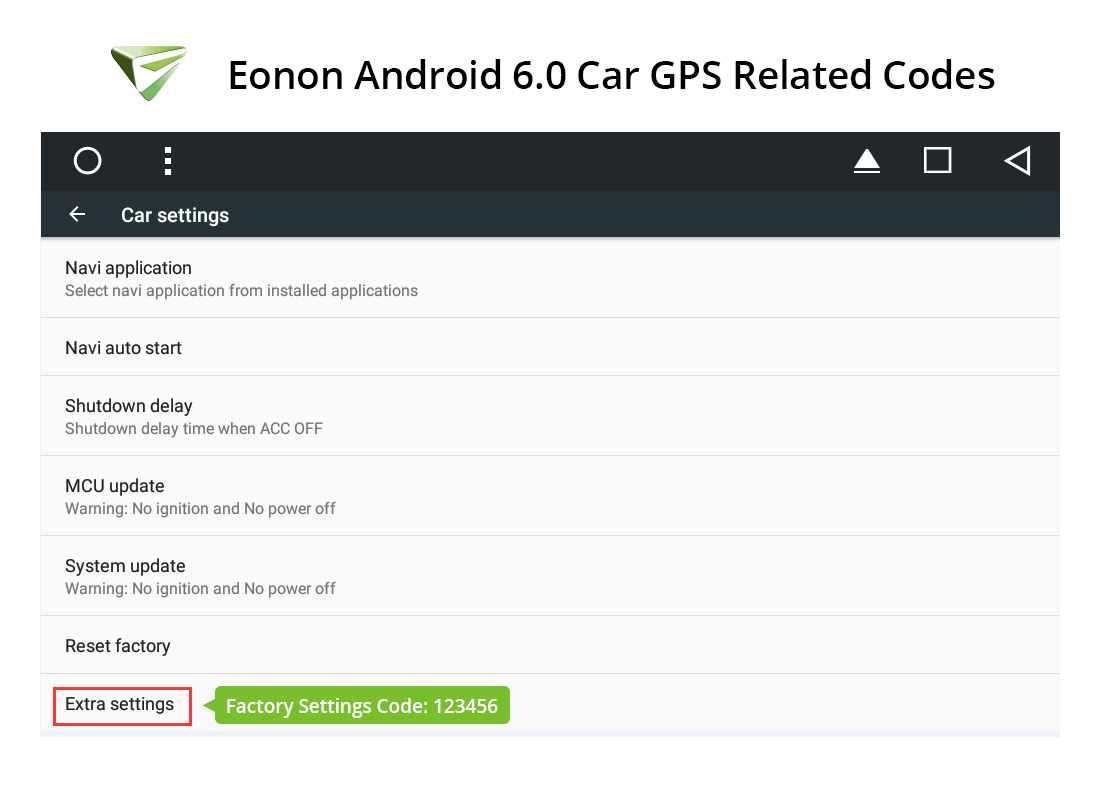
Task: Open Shutdown delay setting
Action: pos(550,416)
